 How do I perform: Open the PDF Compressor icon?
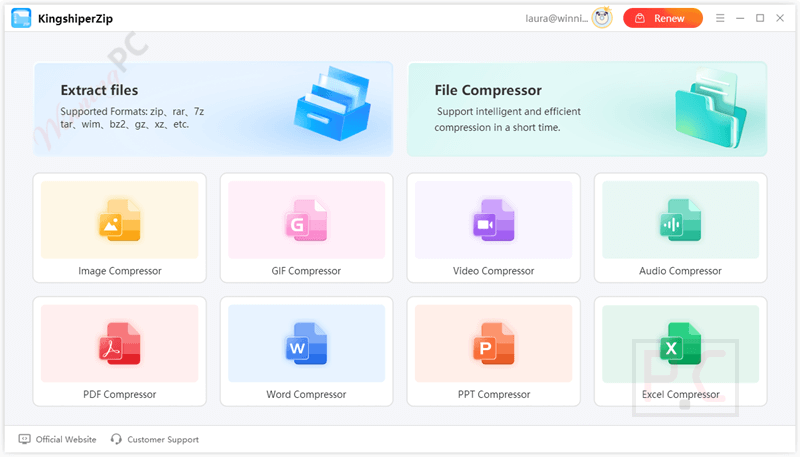click(119, 344)
